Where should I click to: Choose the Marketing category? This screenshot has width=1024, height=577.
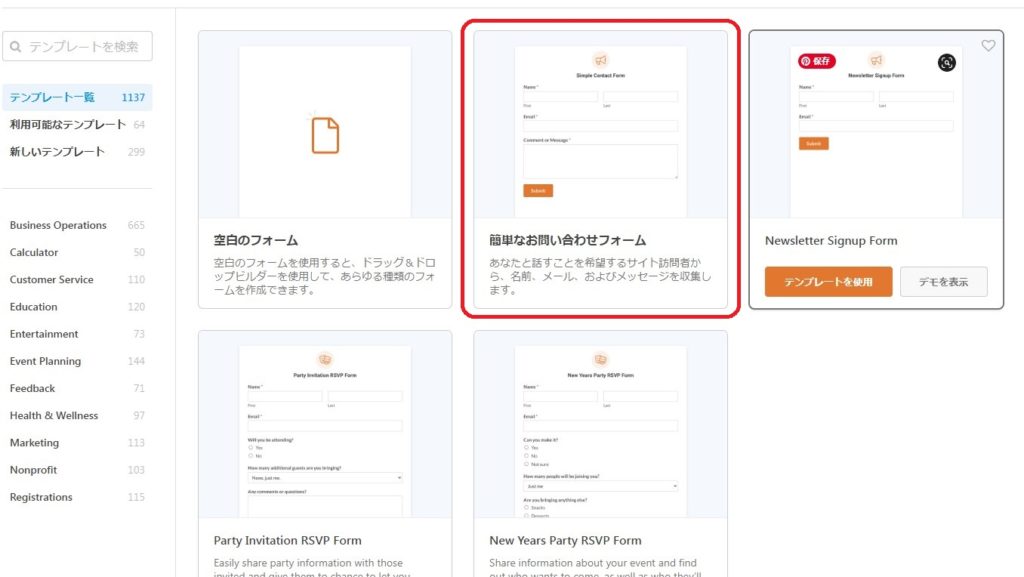34,443
